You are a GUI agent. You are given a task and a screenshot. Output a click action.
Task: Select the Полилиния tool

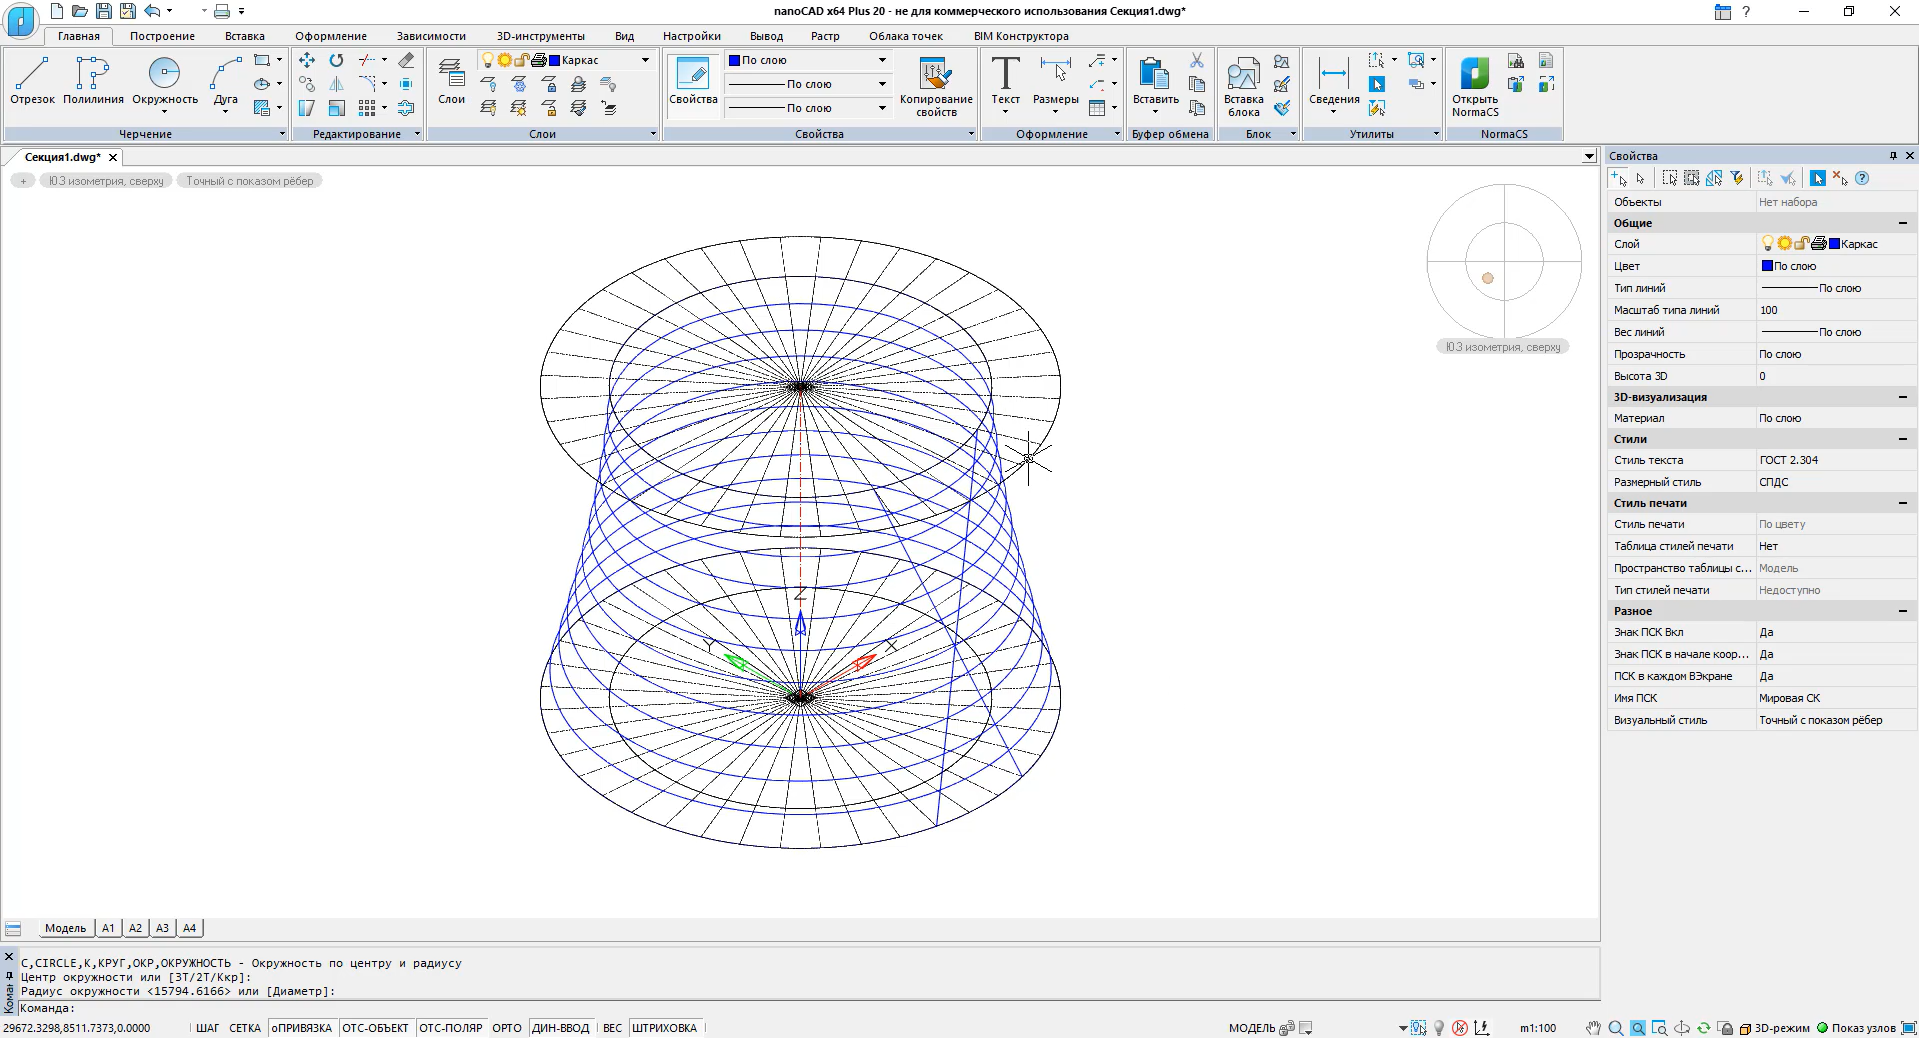[93, 80]
